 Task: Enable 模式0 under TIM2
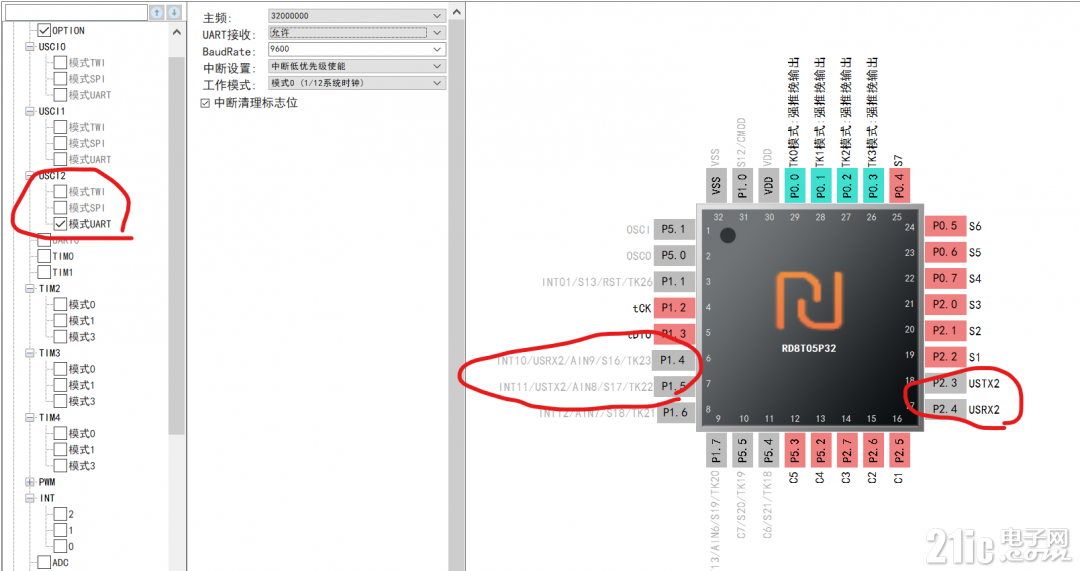point(60,304)
